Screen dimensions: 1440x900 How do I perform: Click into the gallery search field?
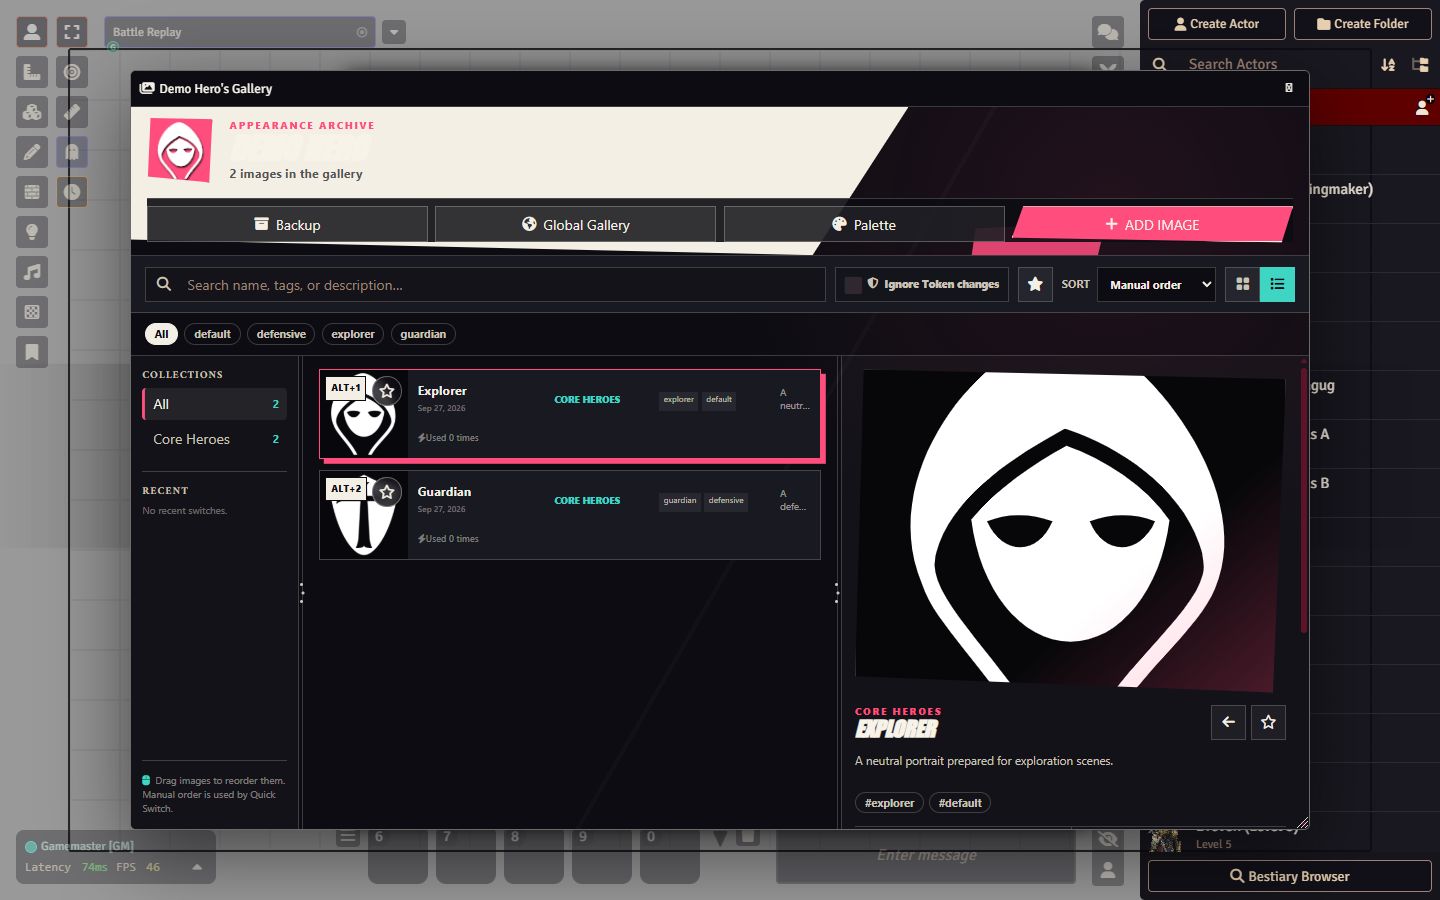click(485, 285)
